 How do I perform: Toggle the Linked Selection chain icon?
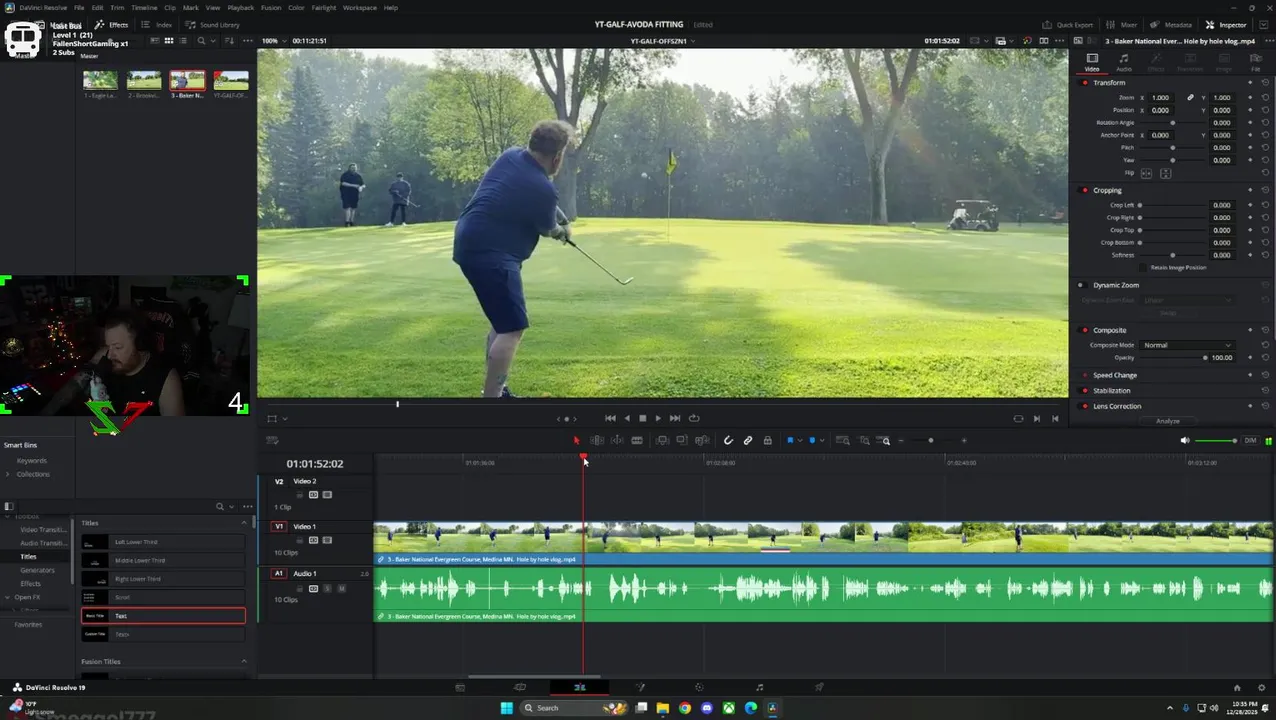(x=748, y=441)
